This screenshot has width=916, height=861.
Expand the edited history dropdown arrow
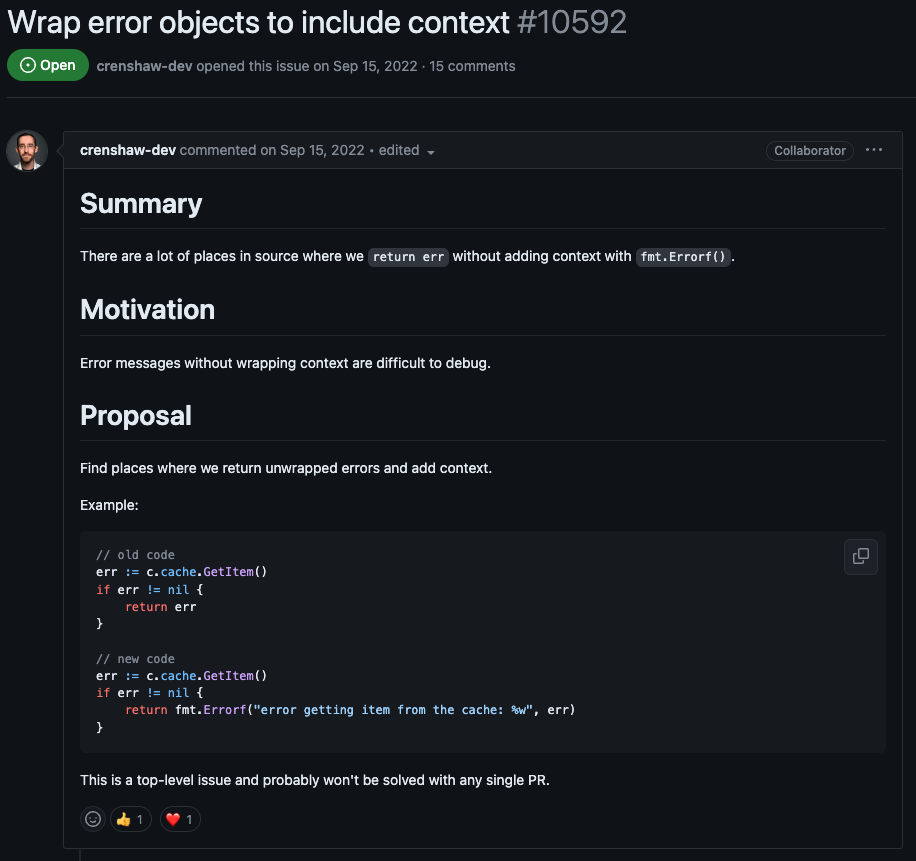pyautogui.click(x=431, y=152)
